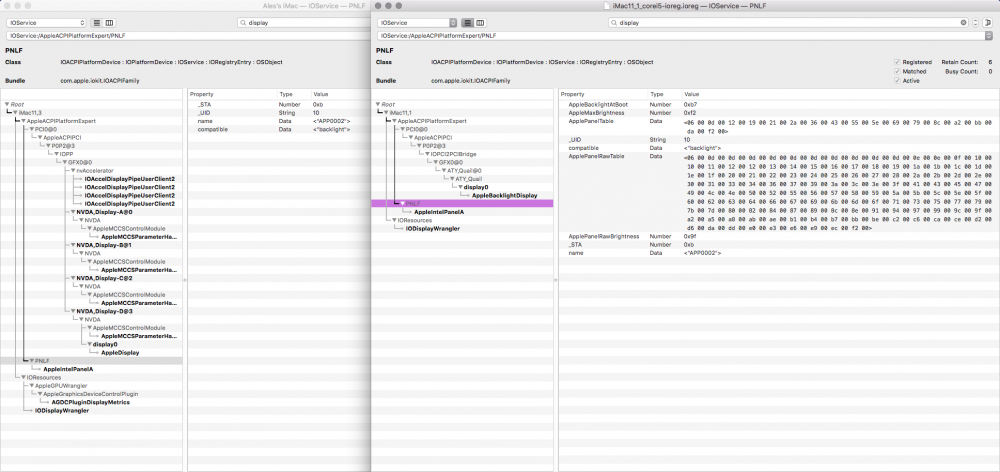The width and height of the screenshot is (1000, 472).
Task: Click the 0xf2 value of AppleMaxBrightness
Action: [x=689, y=112]
